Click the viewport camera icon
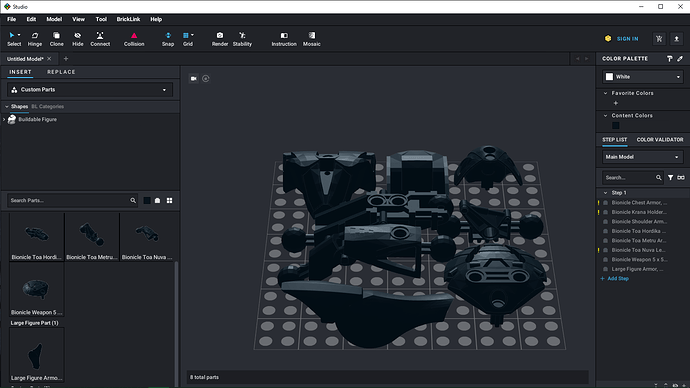Screen dimensions: 690x388 [194, 78]
